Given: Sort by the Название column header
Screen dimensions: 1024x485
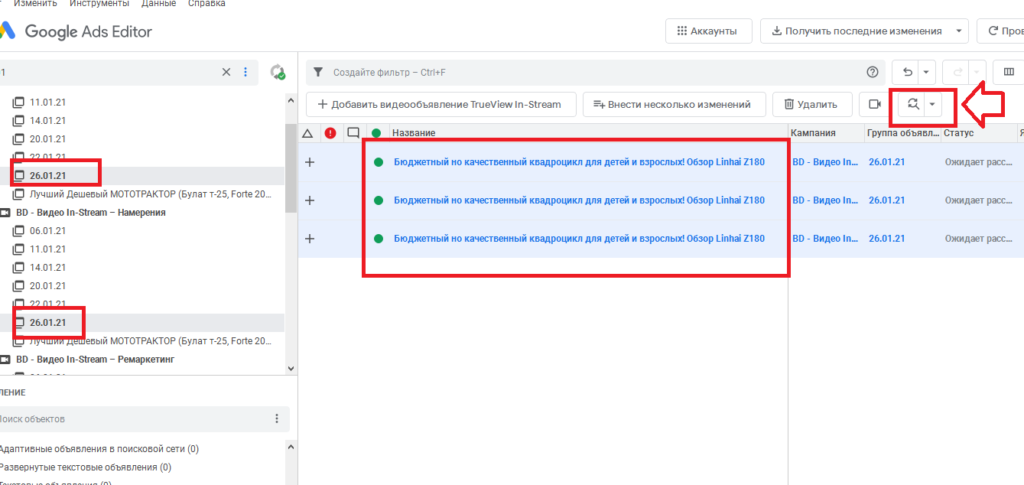Looking at the screenshot, I should tap(413, 133).
